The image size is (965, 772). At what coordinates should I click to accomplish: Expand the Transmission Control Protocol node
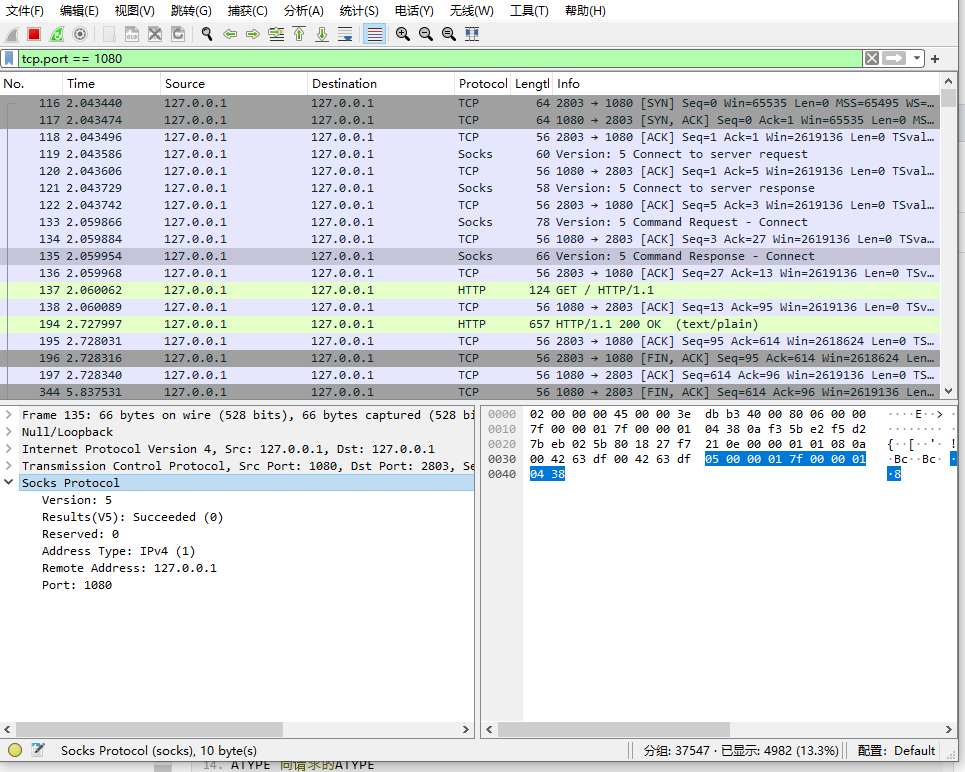tap(9, 466)
